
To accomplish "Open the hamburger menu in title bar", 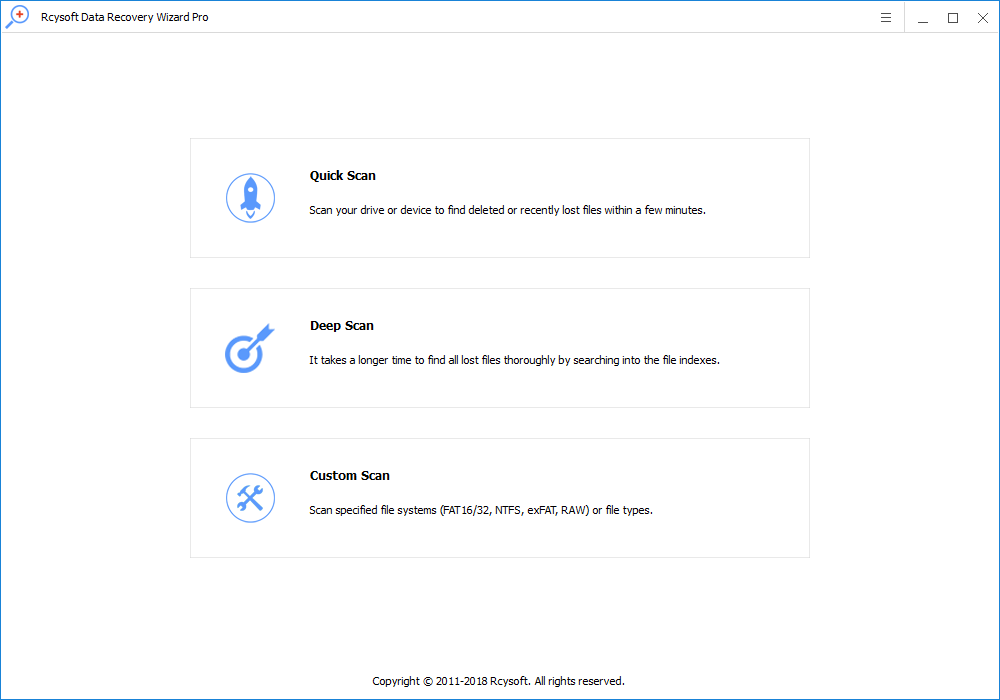I will click(x=886, y=18).
